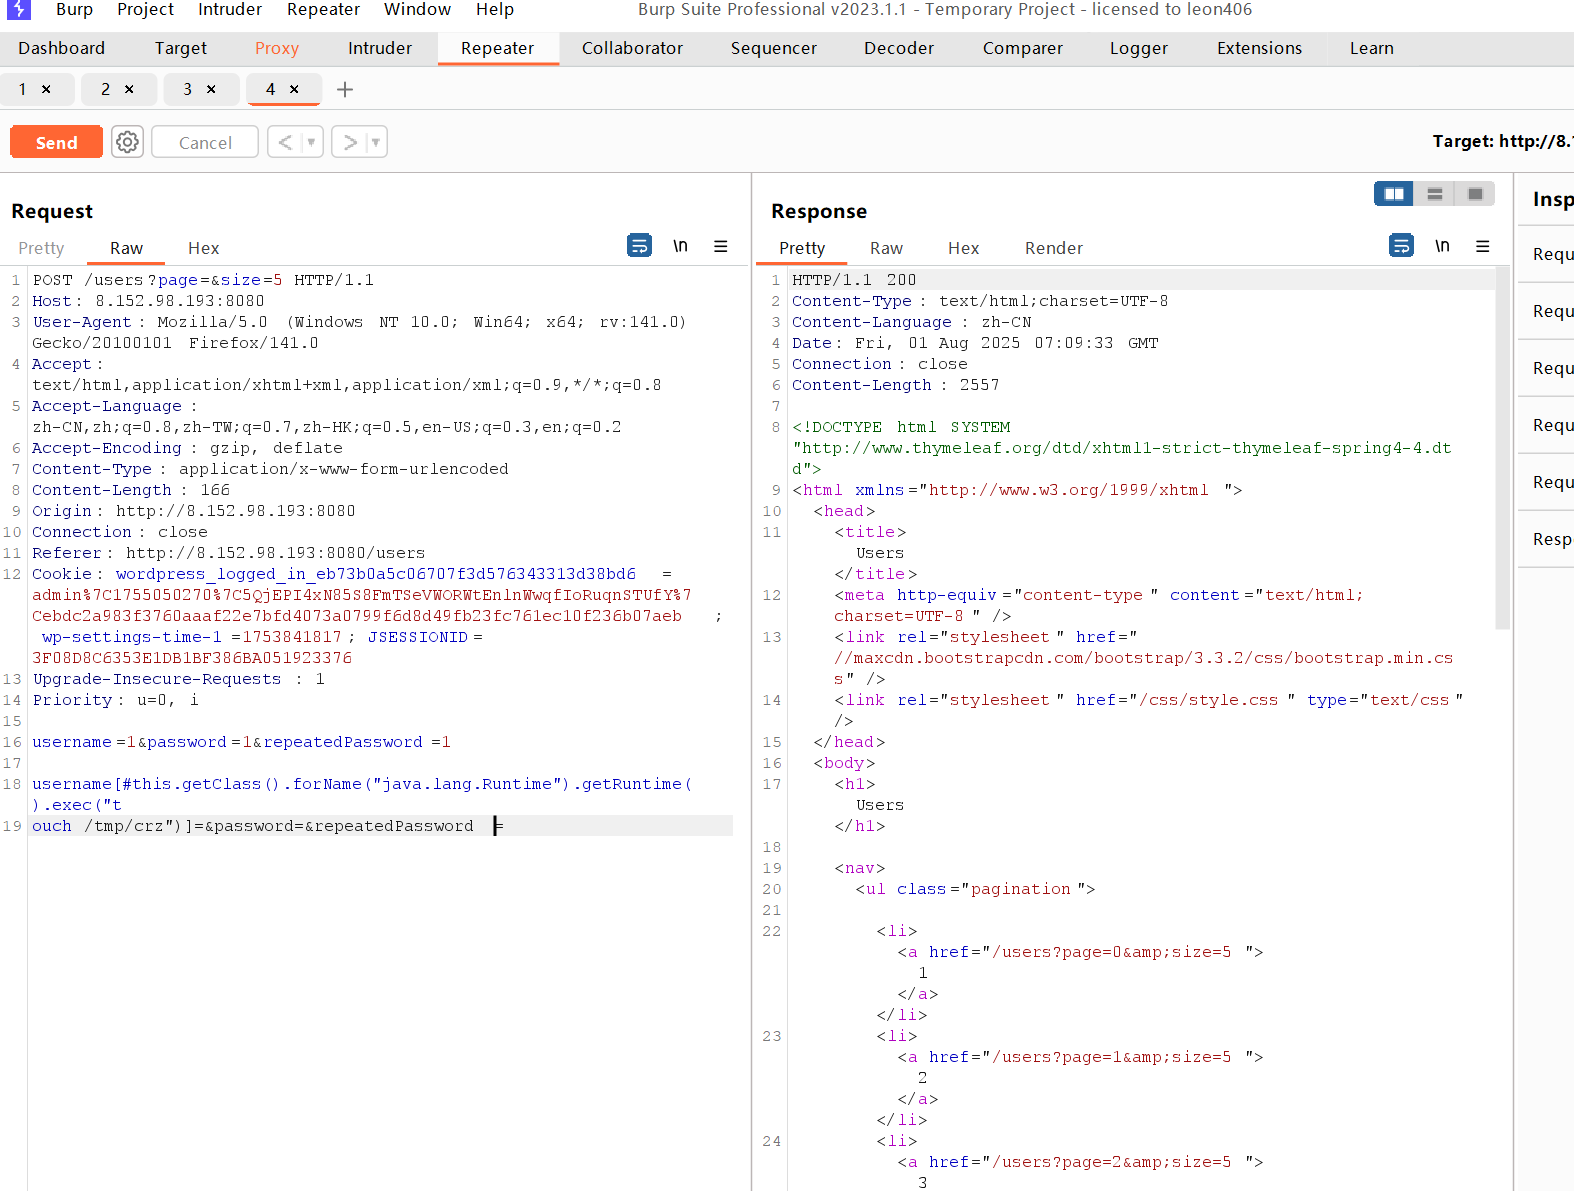Switch to Proxy tab
Viewport: 1574px width, 1191px height.
(x=277, y=48)
